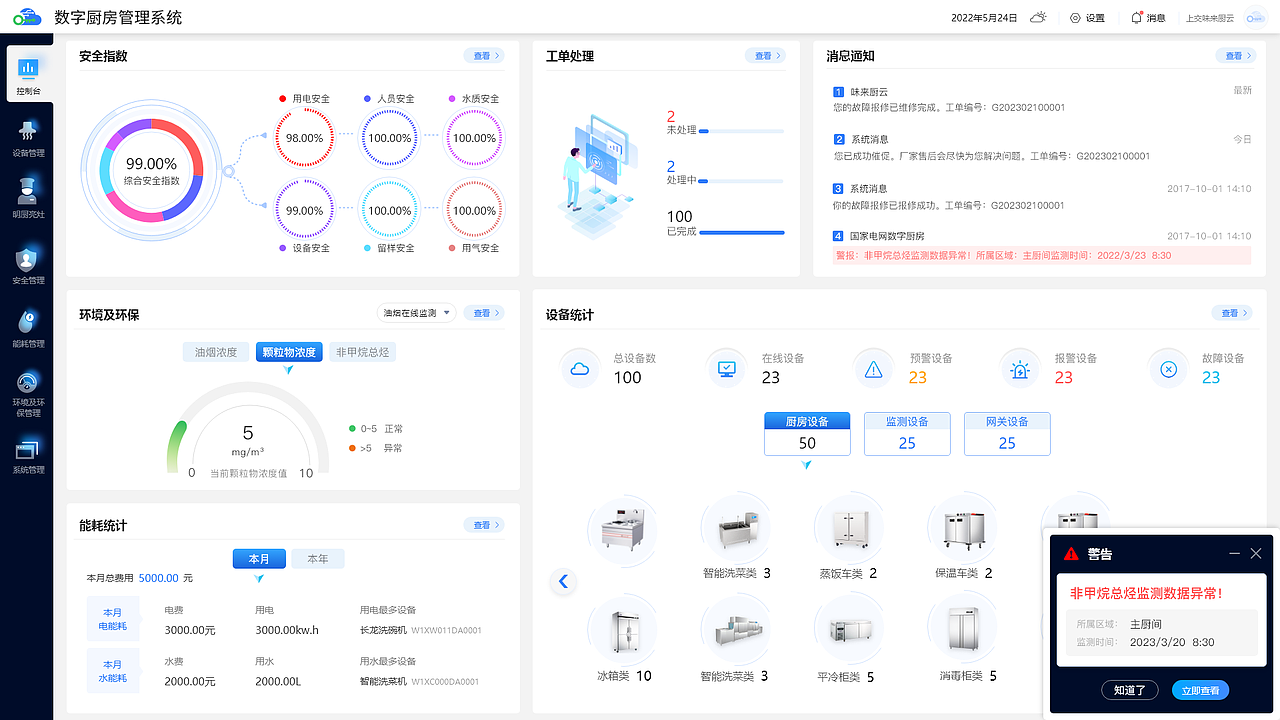1280x720 pixels.
Task: Open the red 警报 非甲烷总烃 message row
Action: (x=1041, y=256)
